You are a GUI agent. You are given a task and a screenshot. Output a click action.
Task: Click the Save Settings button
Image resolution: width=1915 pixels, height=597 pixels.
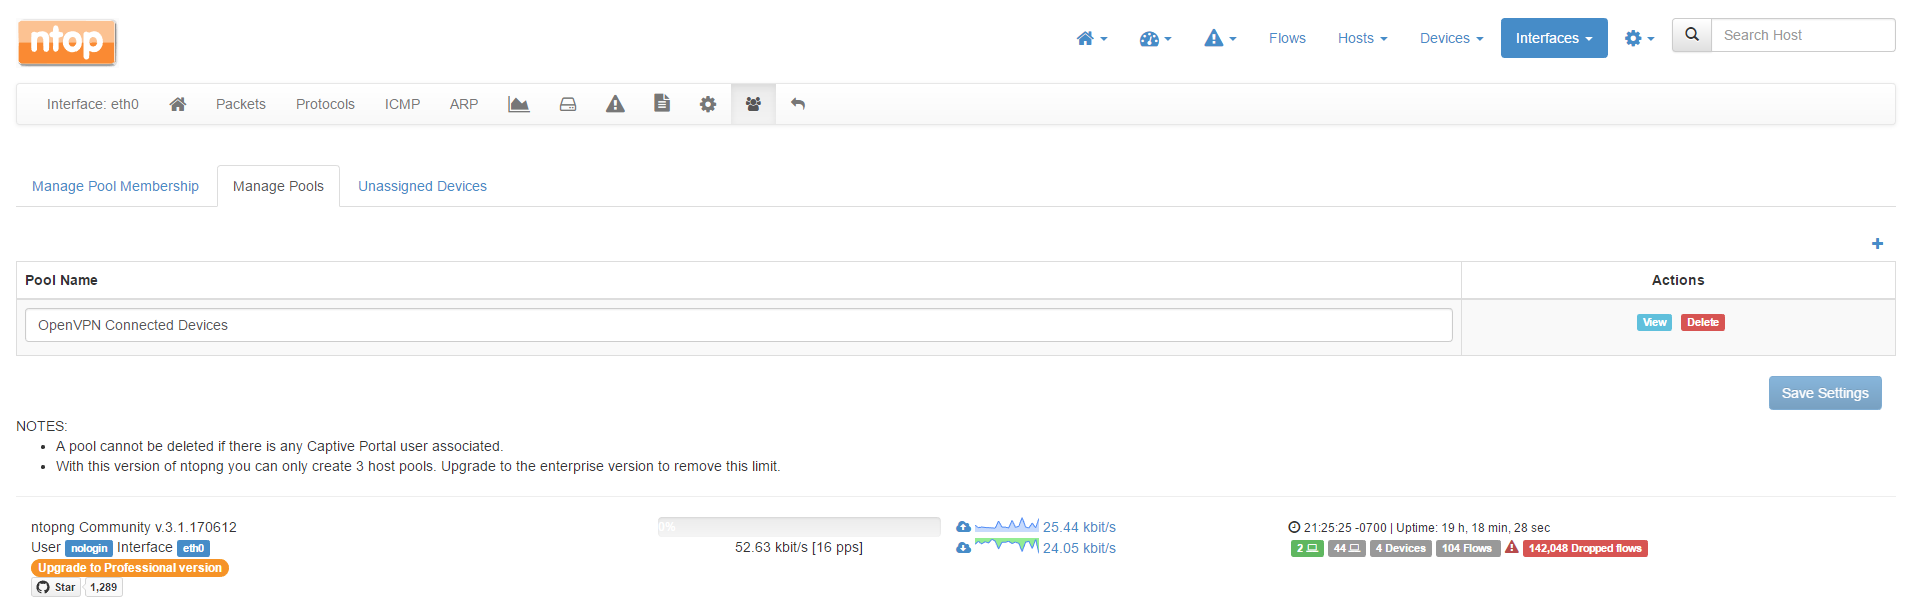point(1824,393)
